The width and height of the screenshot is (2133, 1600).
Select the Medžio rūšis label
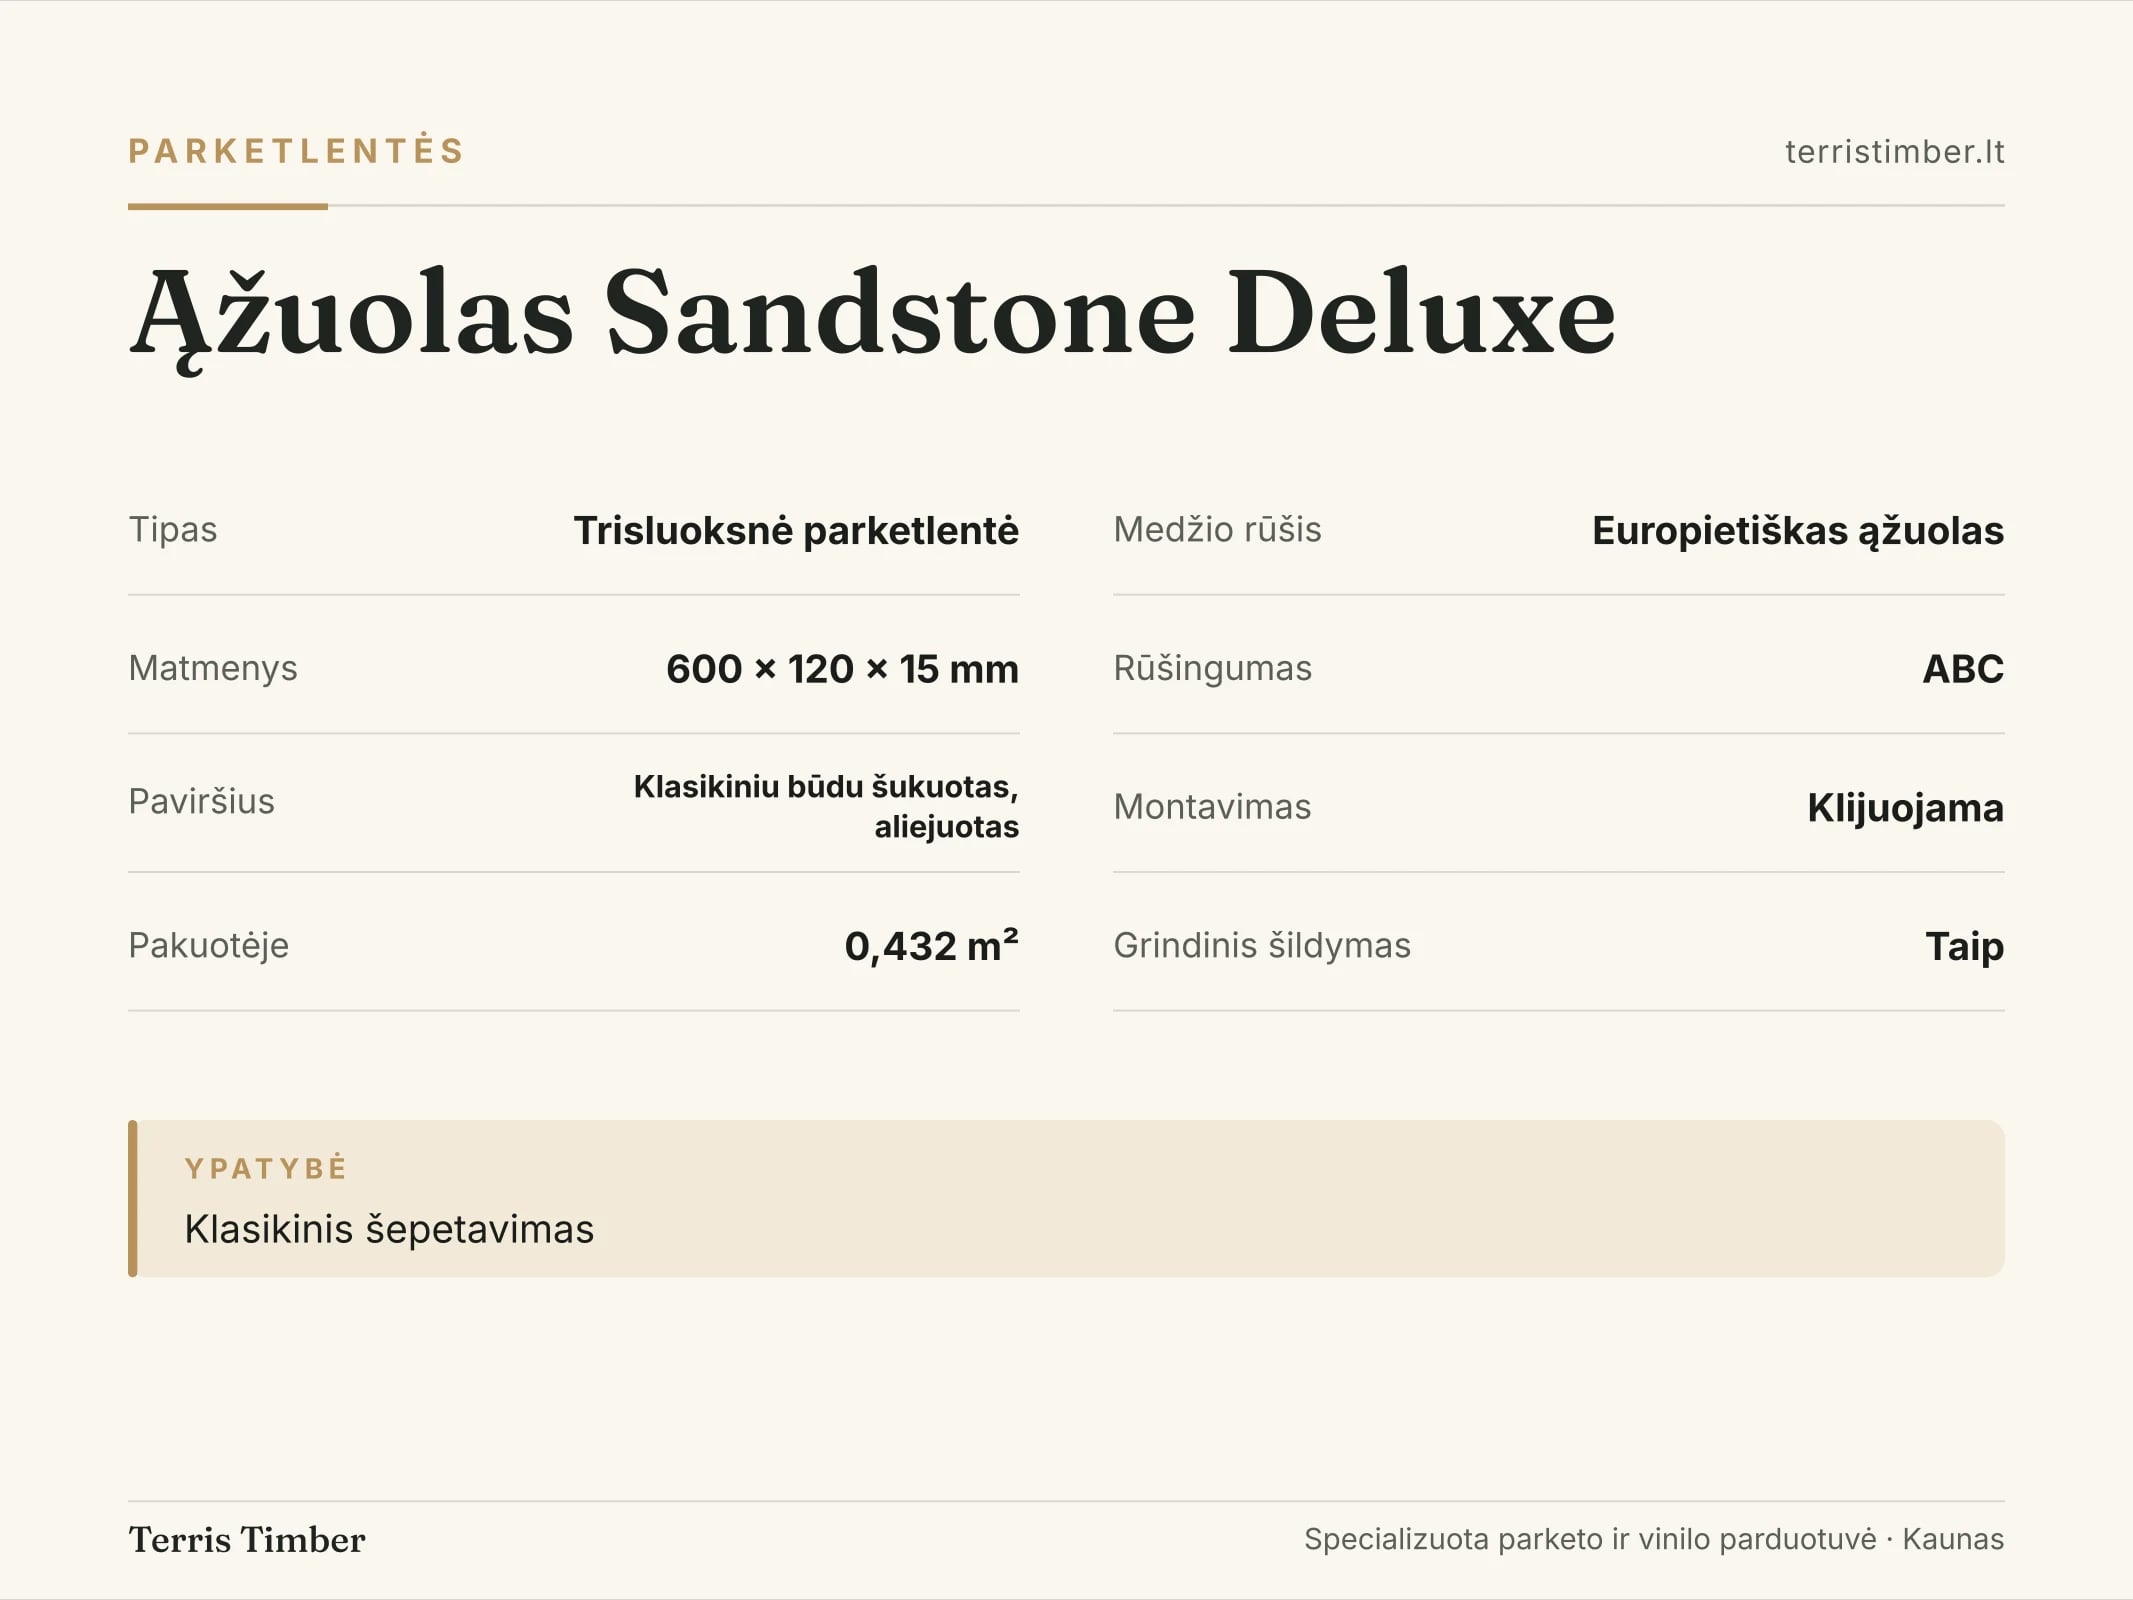[x=1217, y=530]
